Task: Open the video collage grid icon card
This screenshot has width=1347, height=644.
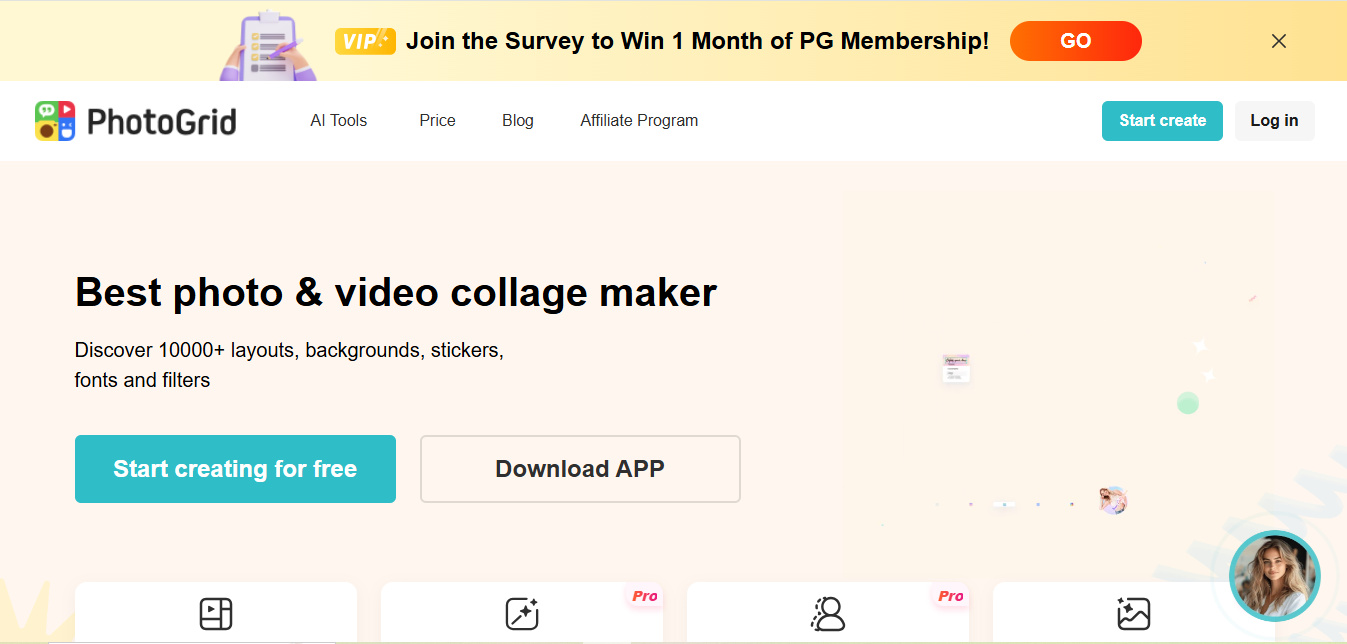Action: tap(216, 613)
